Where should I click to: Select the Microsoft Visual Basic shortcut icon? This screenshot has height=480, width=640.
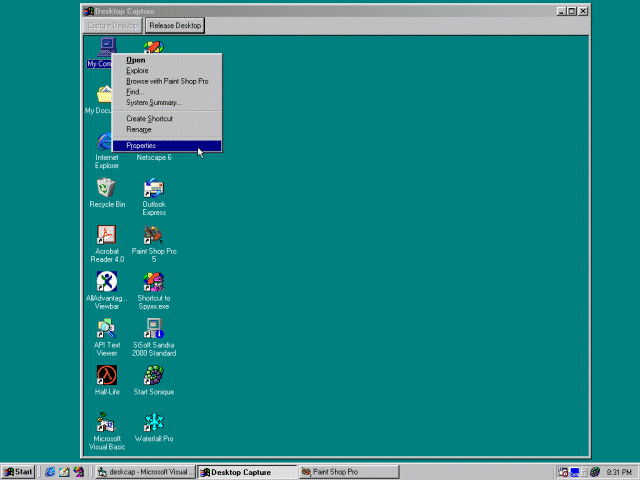click(x=107, y=423)
